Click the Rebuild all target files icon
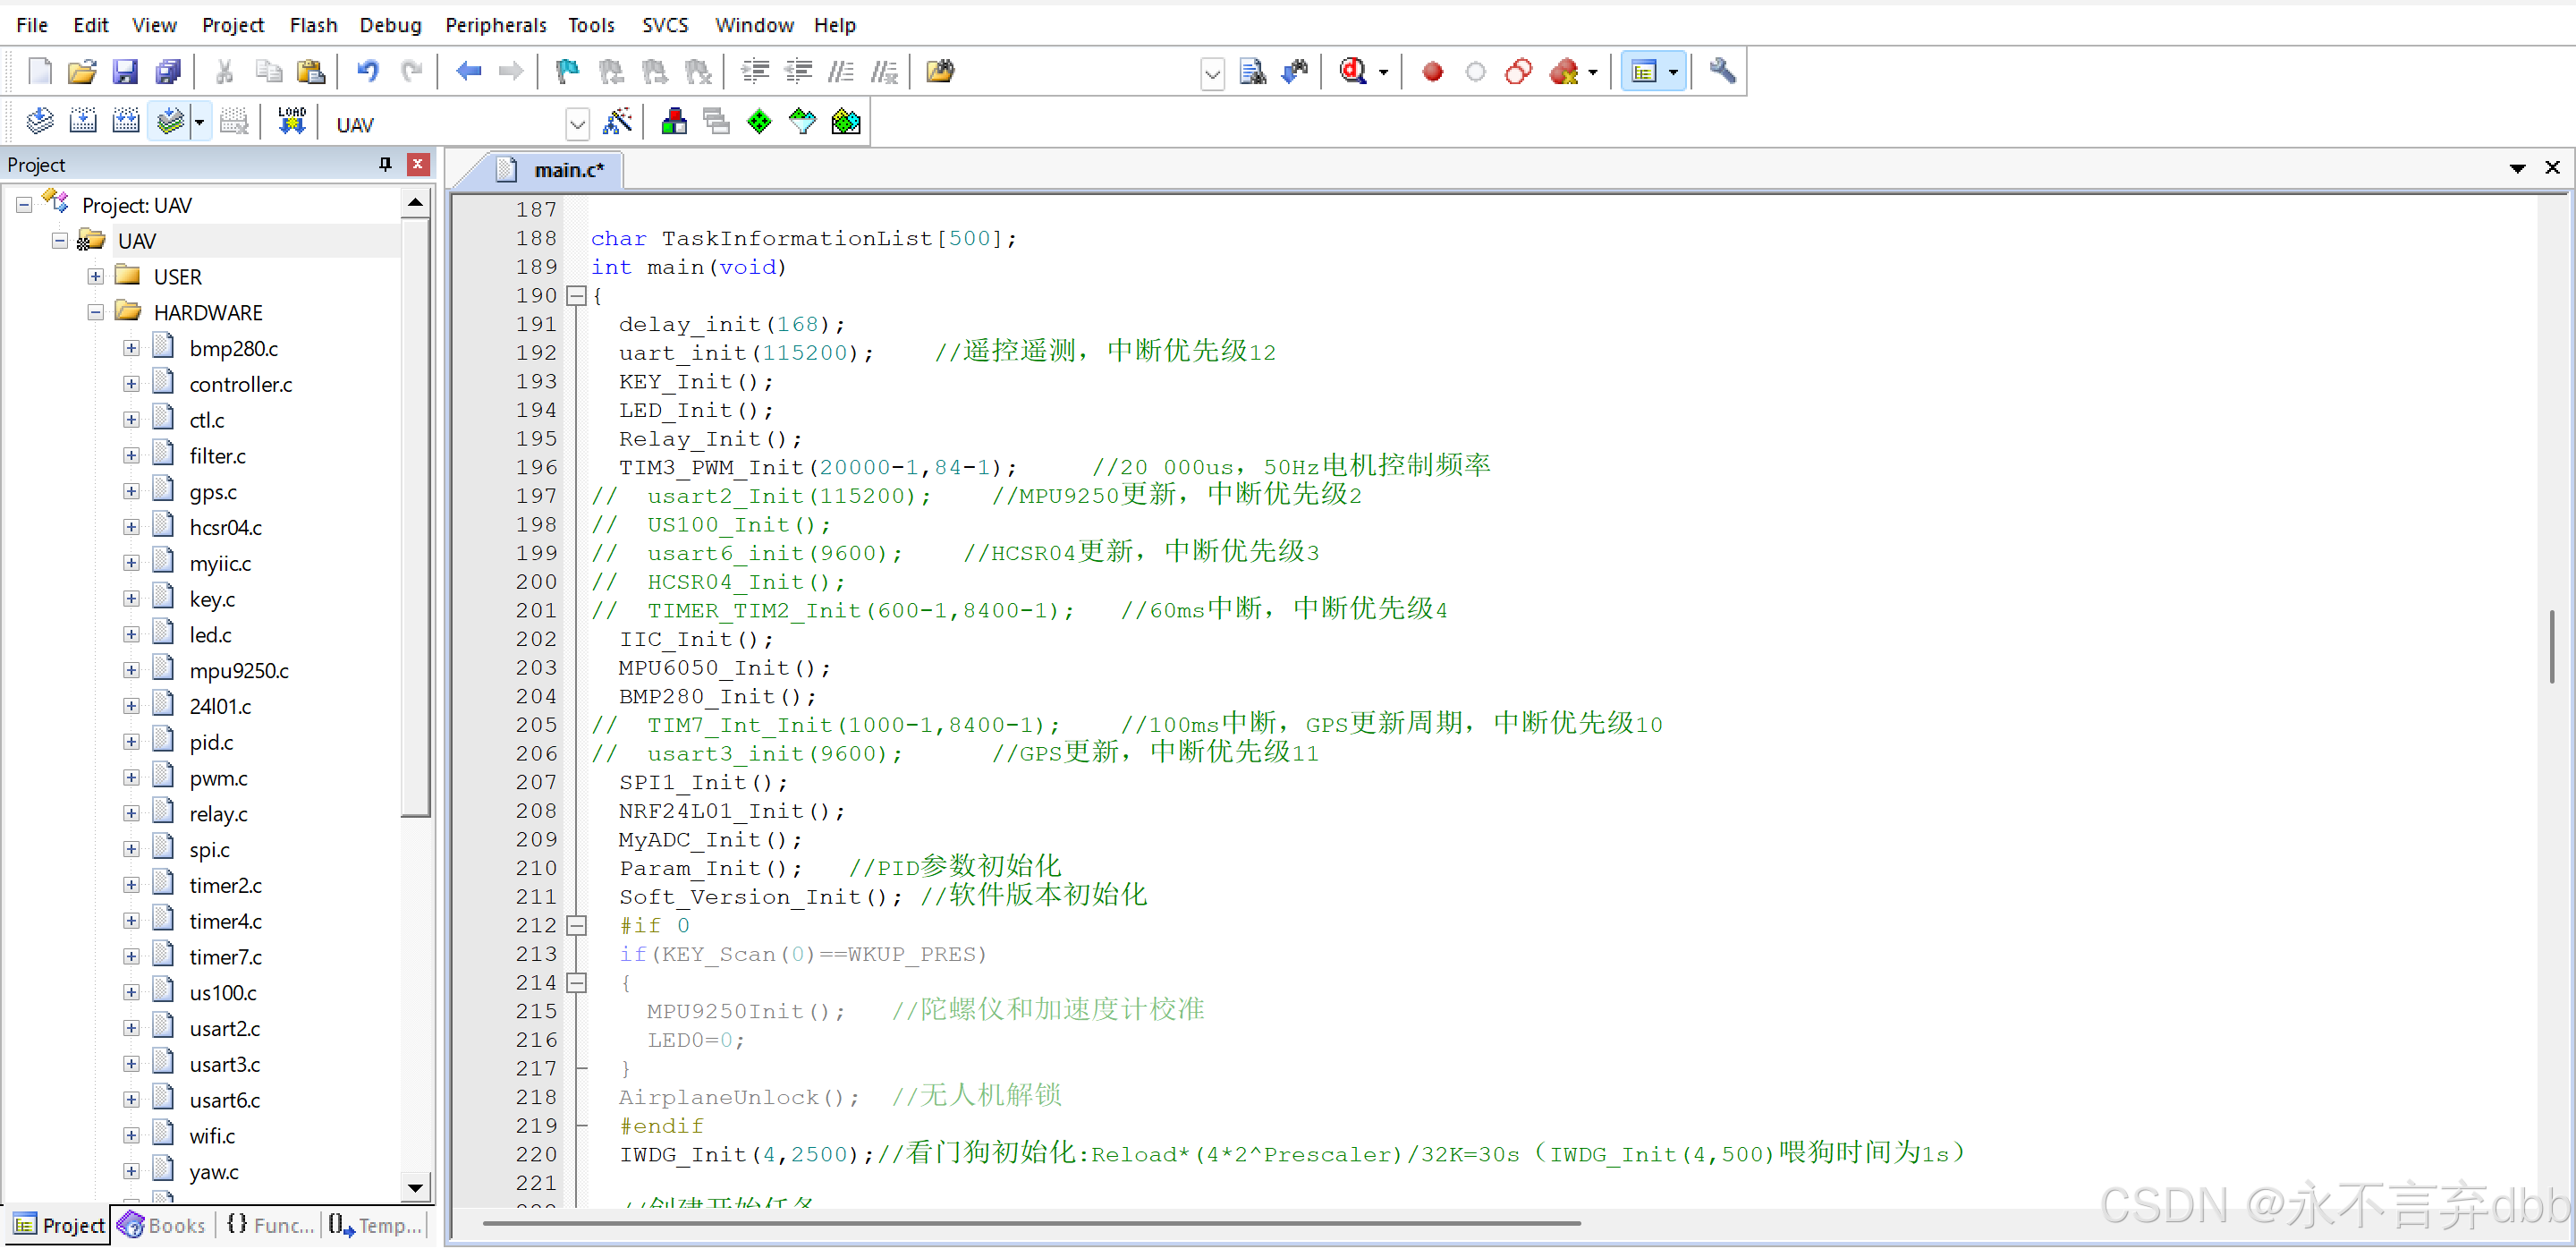Viewport: 2576px width, 1249px height. coord(126,122)
